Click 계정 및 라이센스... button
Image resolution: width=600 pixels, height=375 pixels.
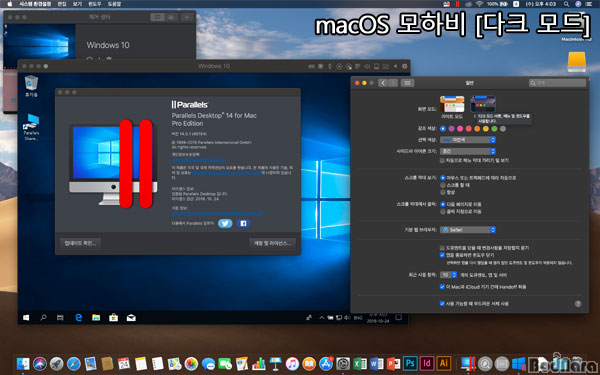click(272, 243)
